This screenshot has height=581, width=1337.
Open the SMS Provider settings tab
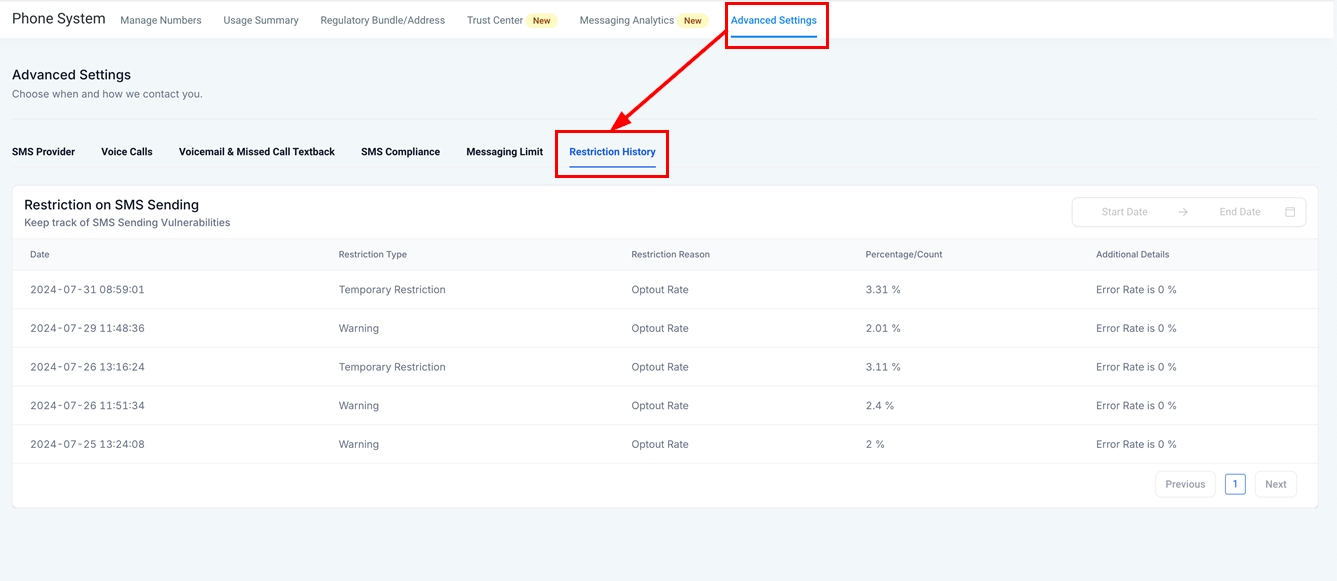[43, 152]
